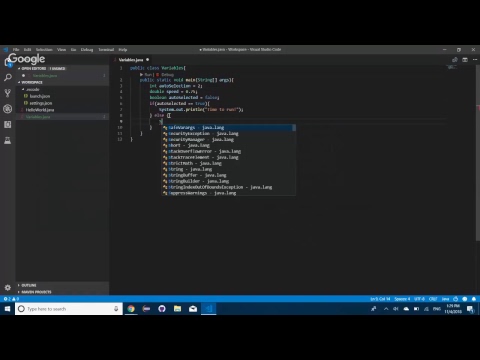The width and height of the screenshot is (480, 360).
Task: Open Chrome from the taskbar
Action: 131,309
